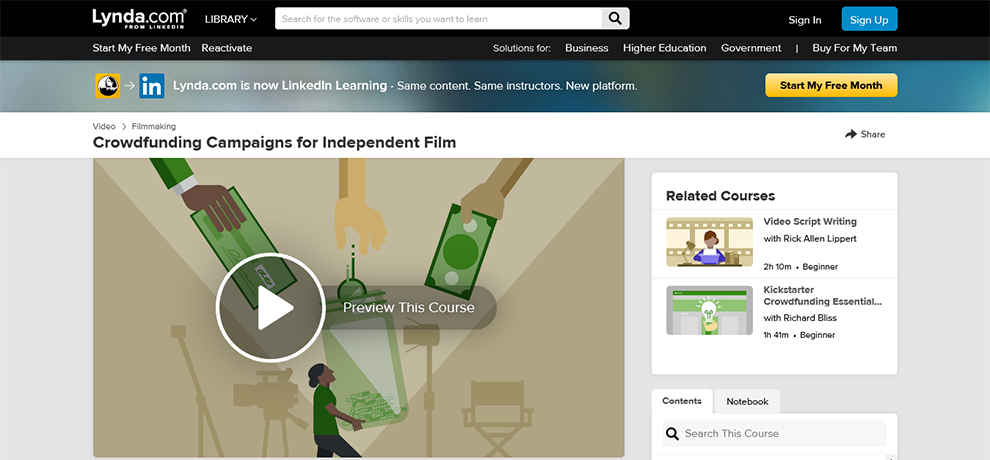Click the Share arrow icon

coord(850,134)
